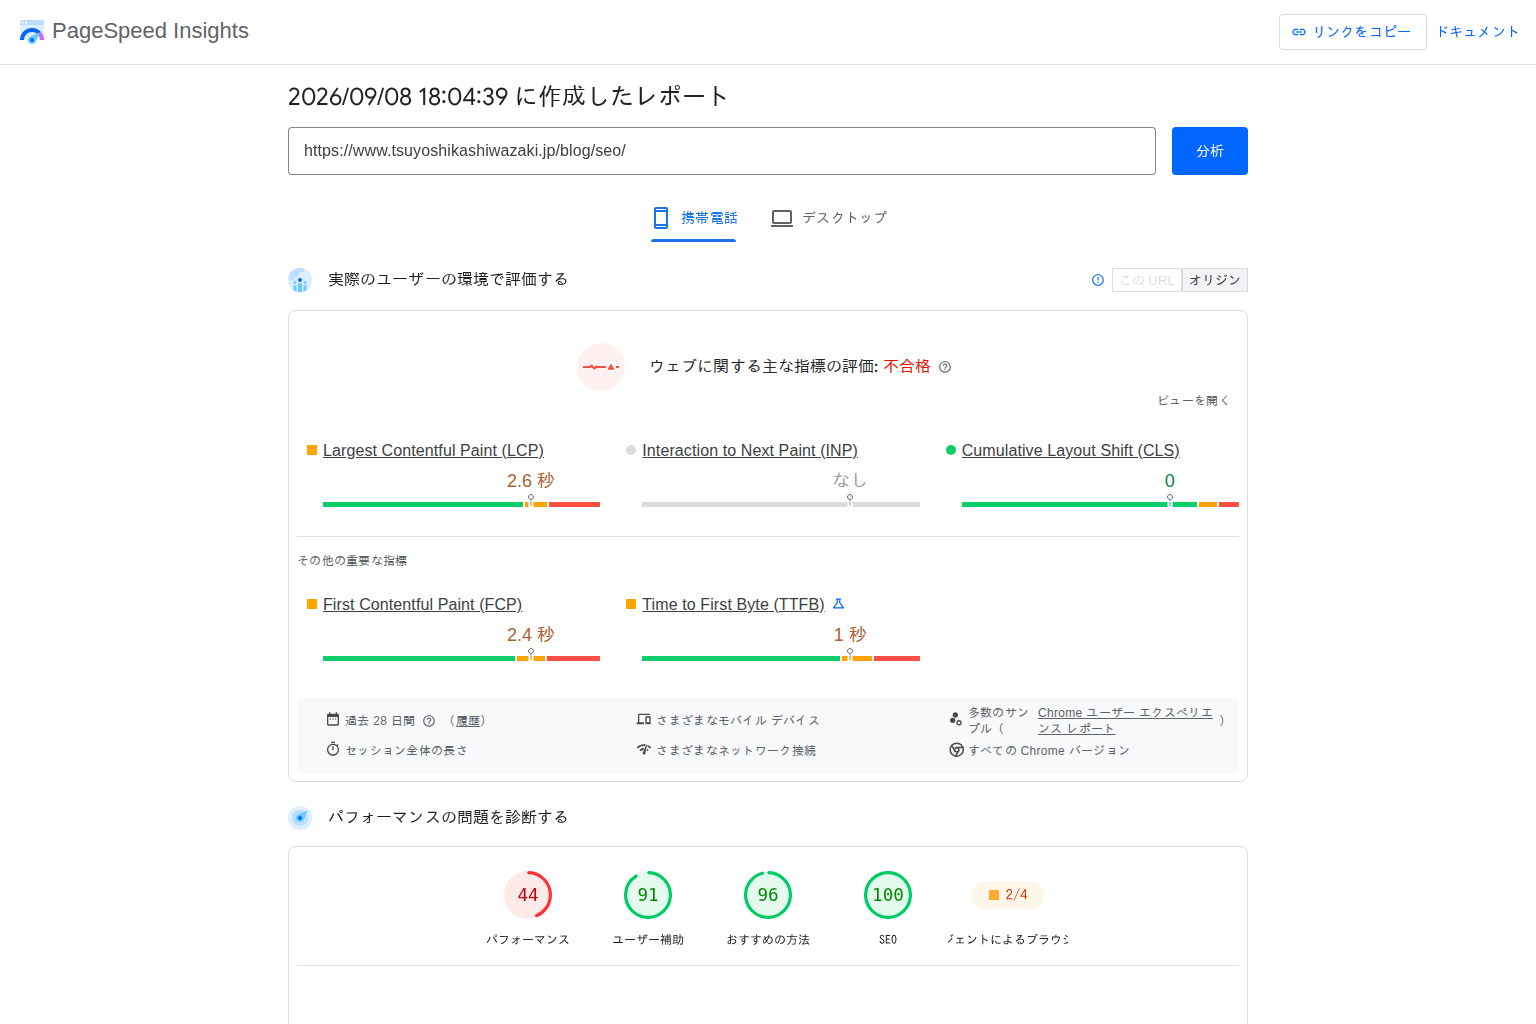The height and width of the screenshot is (1024, 1536).
Task: Click the CLS distribution bar
Action: 1100,504
